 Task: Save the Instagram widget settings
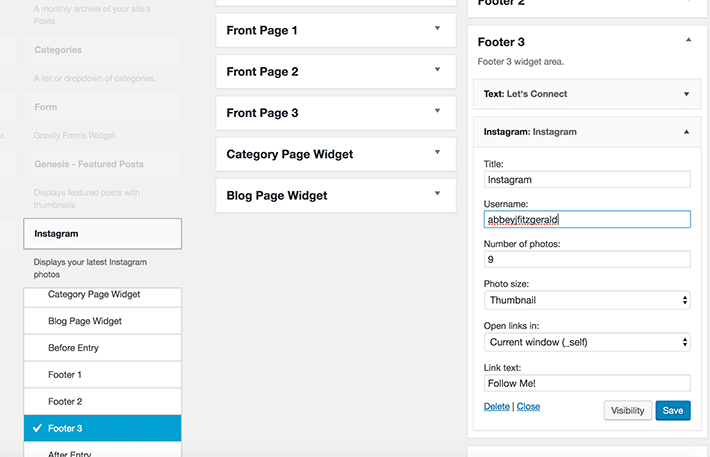pyautogui.click(x=673, y=410)
